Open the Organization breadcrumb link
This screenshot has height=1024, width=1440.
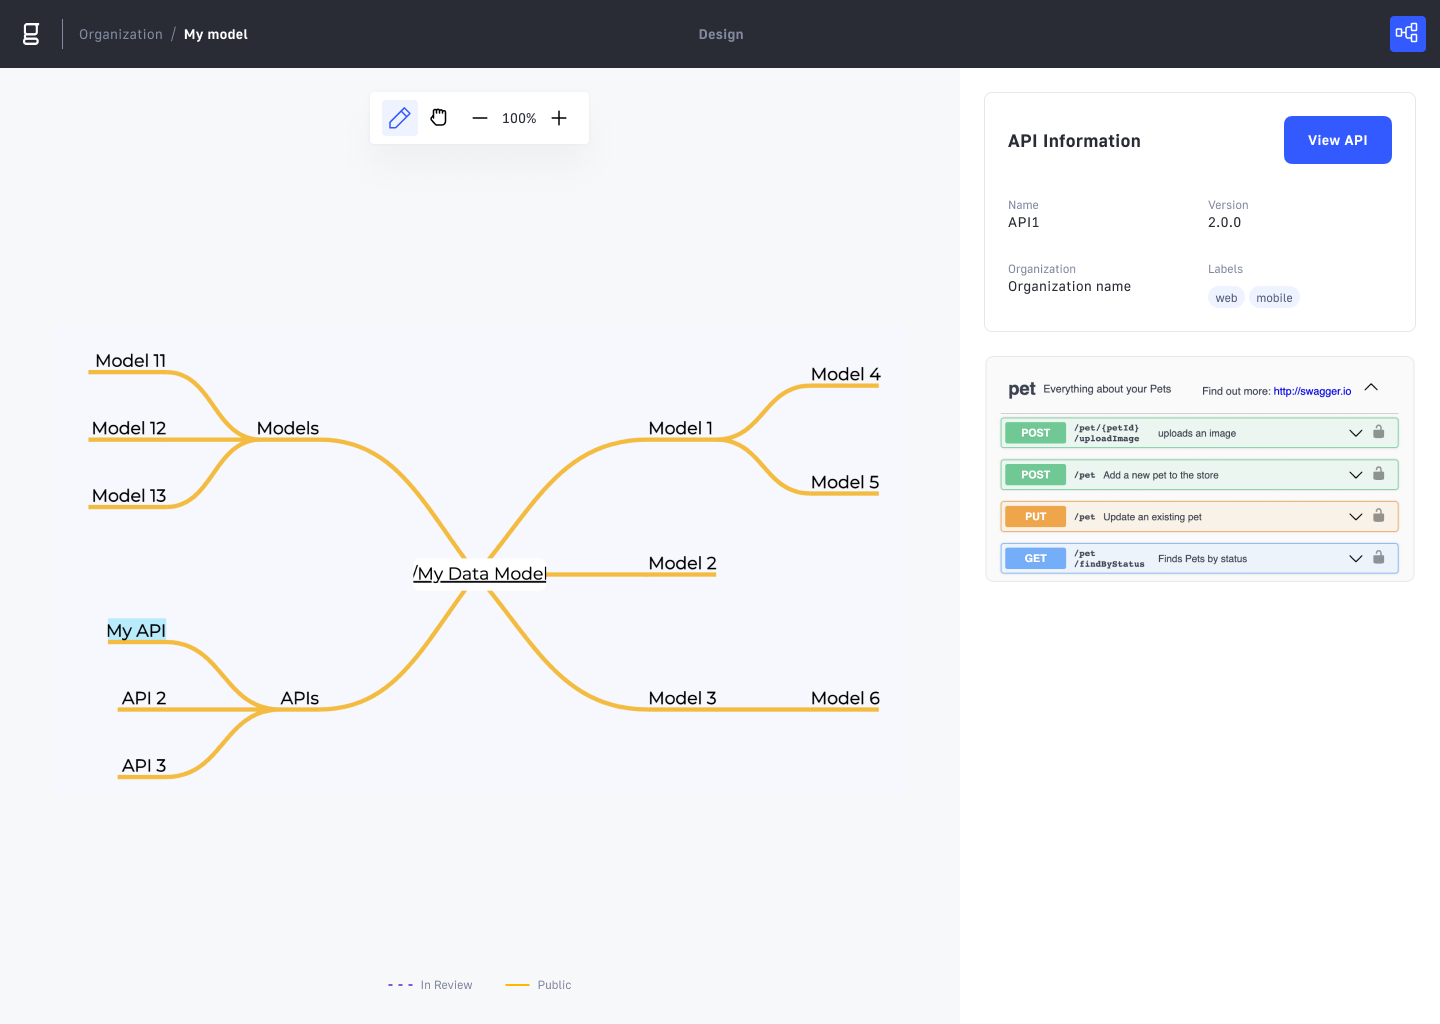pos(120,33)
